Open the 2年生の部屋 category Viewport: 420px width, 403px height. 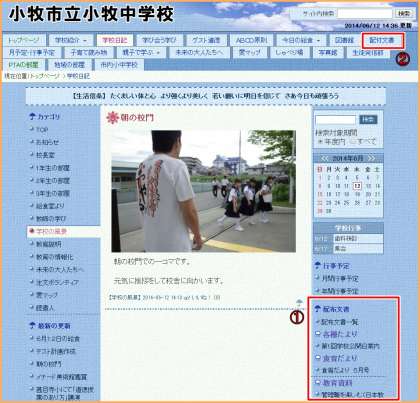[x=53, y=181]
